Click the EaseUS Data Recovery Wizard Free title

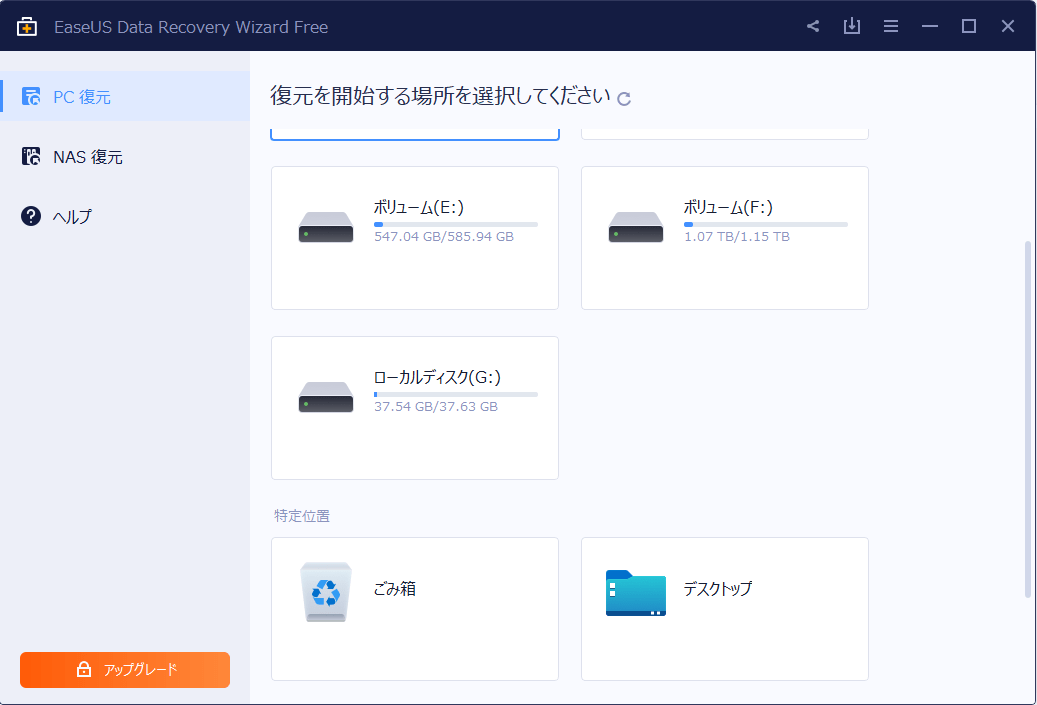click(191, 27)
